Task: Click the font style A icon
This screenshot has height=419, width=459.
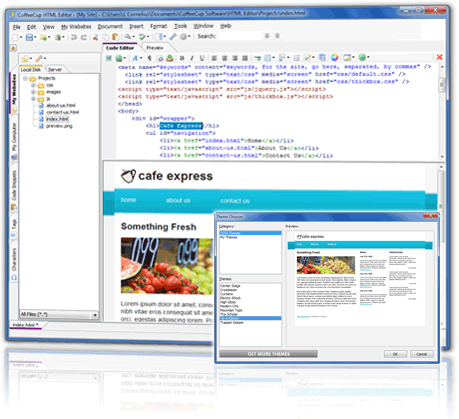Action: [135, 58]
